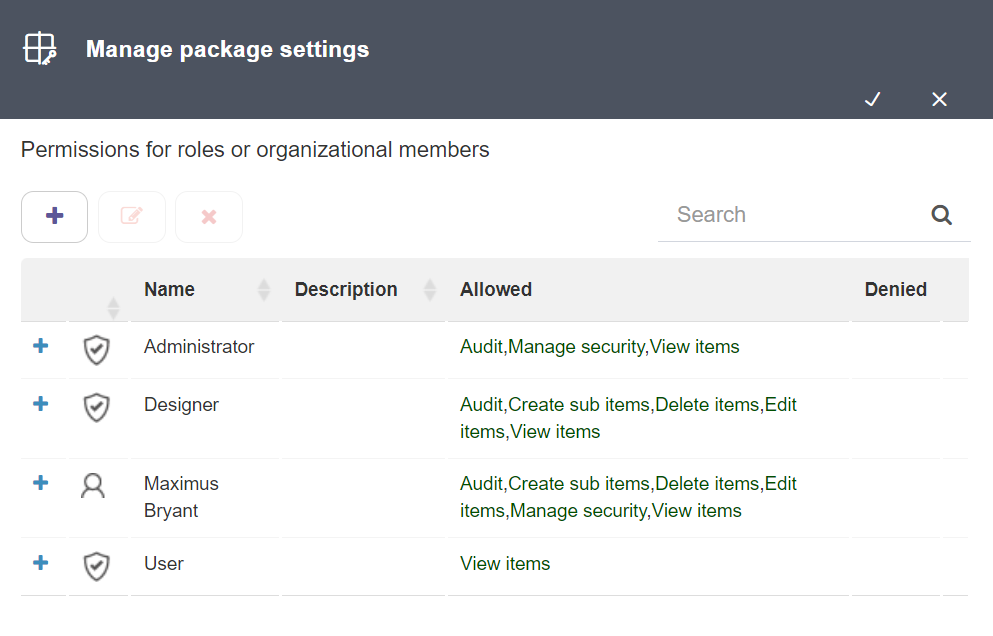The image size is (993, 636).
Task: Expand the User row
Action: click(x=41, y=563)
